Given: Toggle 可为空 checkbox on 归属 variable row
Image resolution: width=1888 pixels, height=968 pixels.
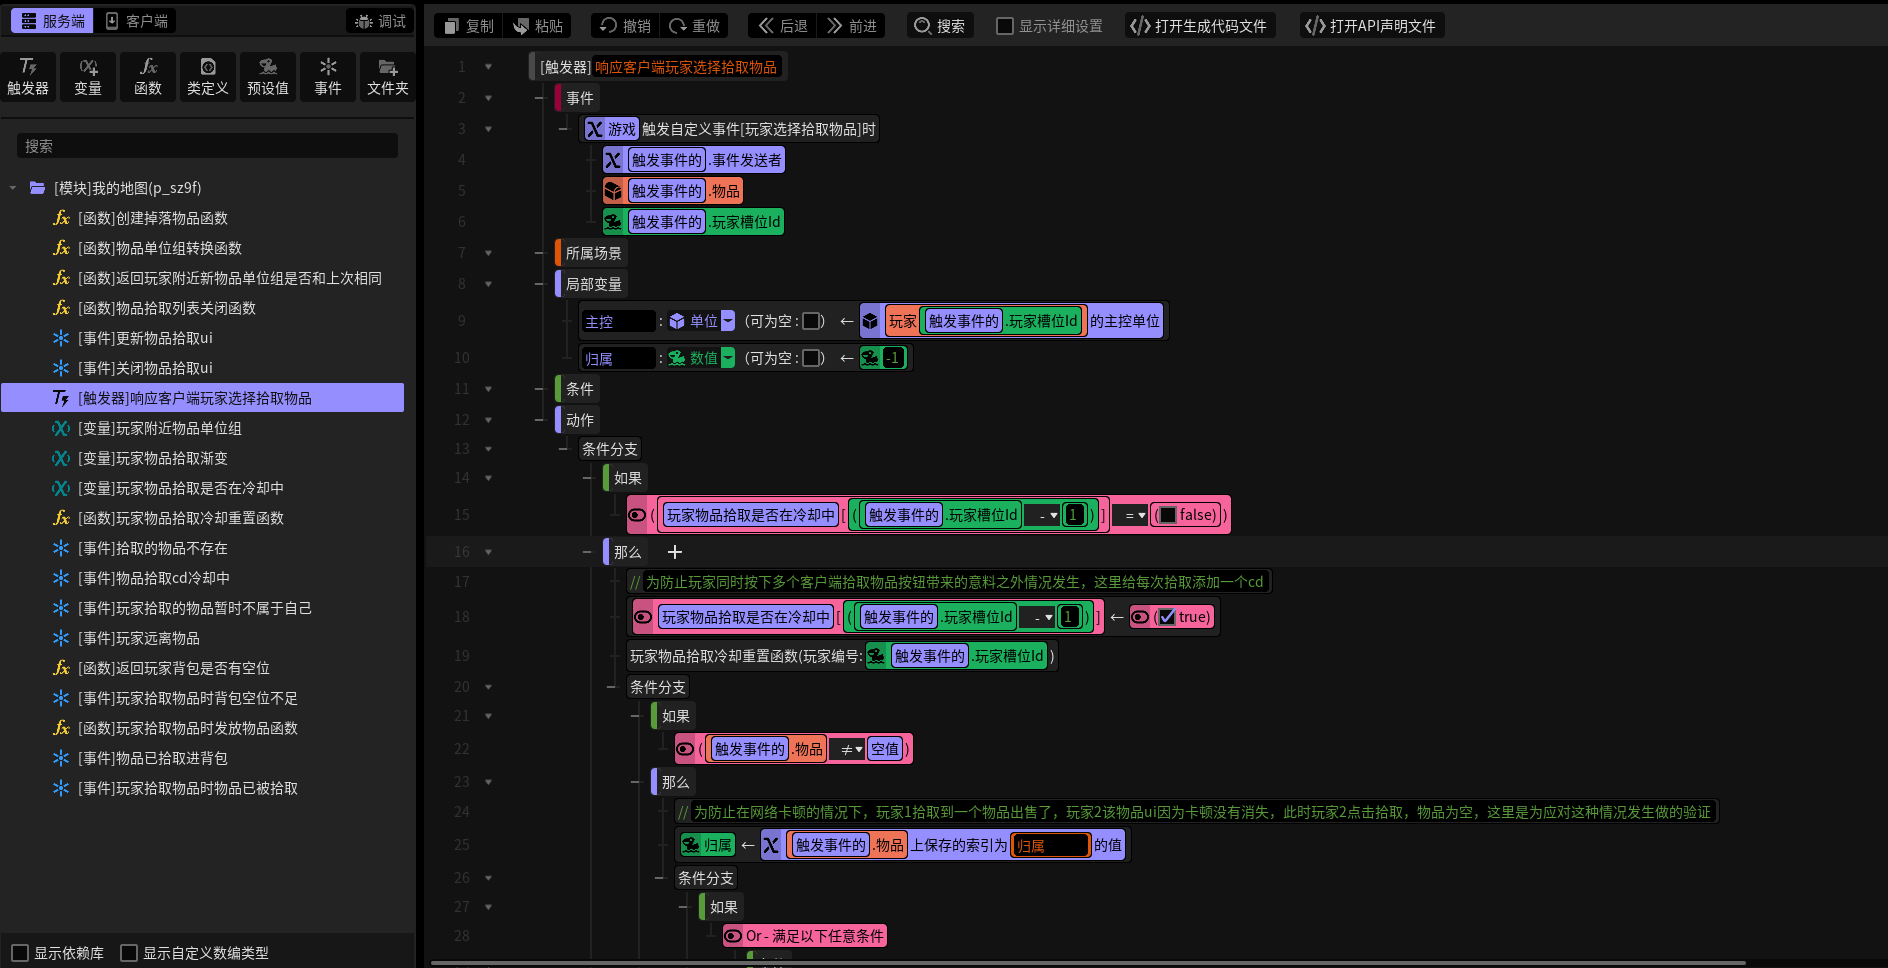Looking at the screenshot, I should click(811, 358).
